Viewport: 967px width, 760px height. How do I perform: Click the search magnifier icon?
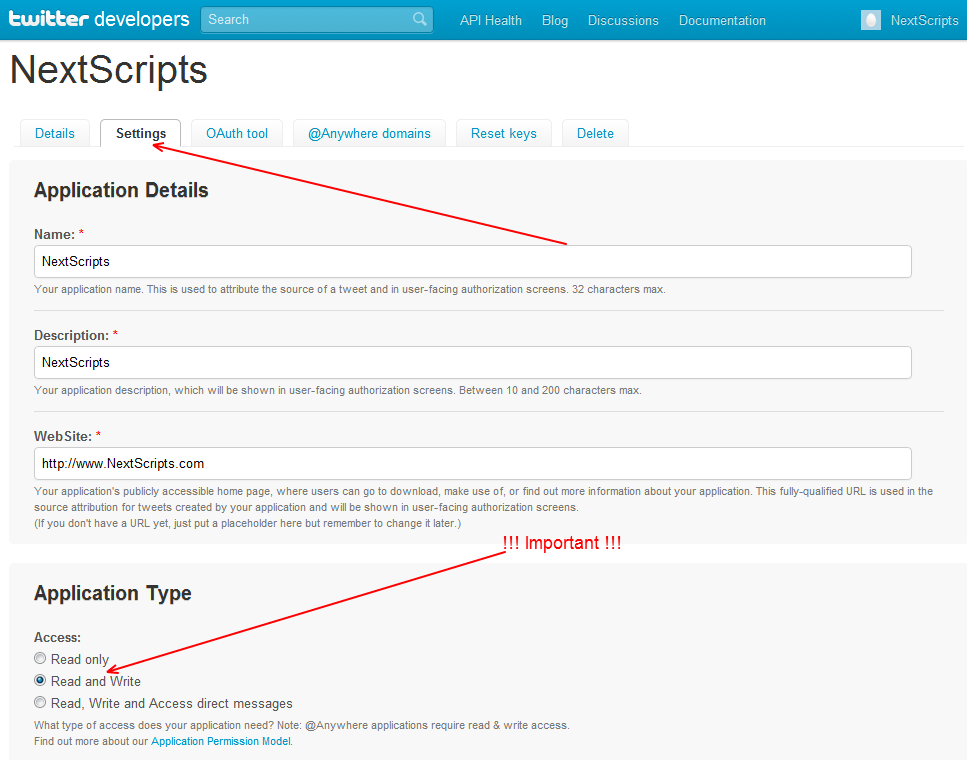tap(419, 19)
